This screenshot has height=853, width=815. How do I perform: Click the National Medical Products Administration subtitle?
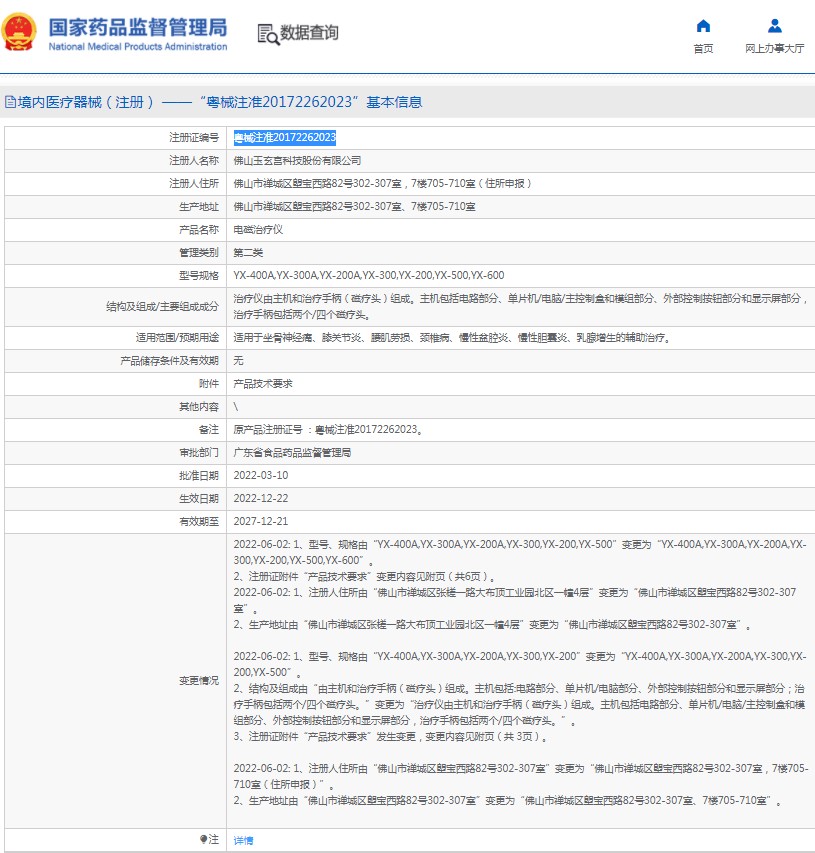138,47
